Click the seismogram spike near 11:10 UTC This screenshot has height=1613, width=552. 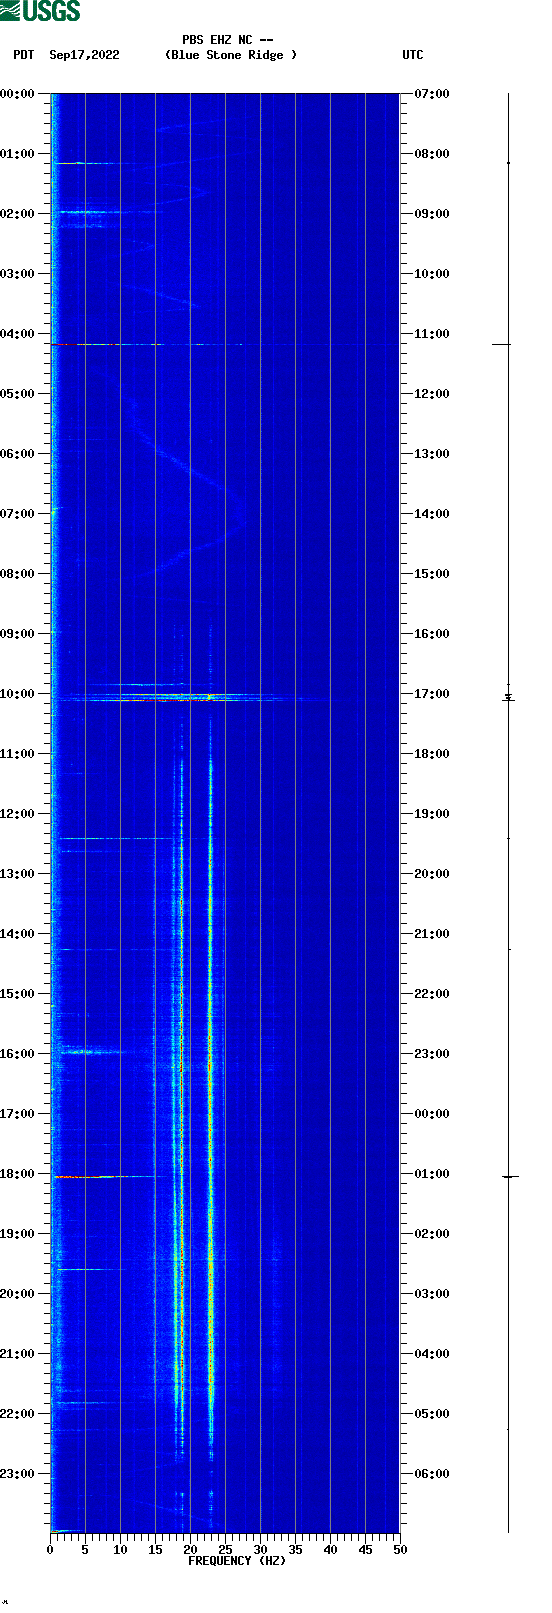tap(501, 344)
